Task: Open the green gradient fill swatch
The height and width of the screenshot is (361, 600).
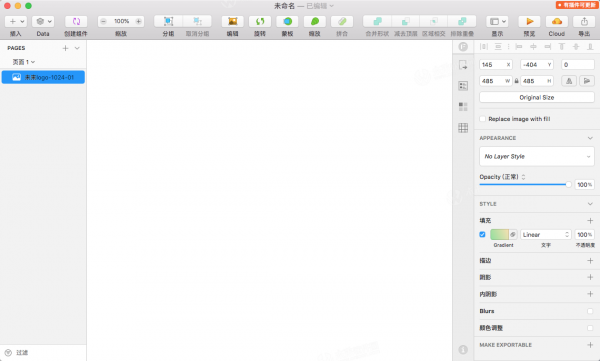Action: [x=499, y=234]
